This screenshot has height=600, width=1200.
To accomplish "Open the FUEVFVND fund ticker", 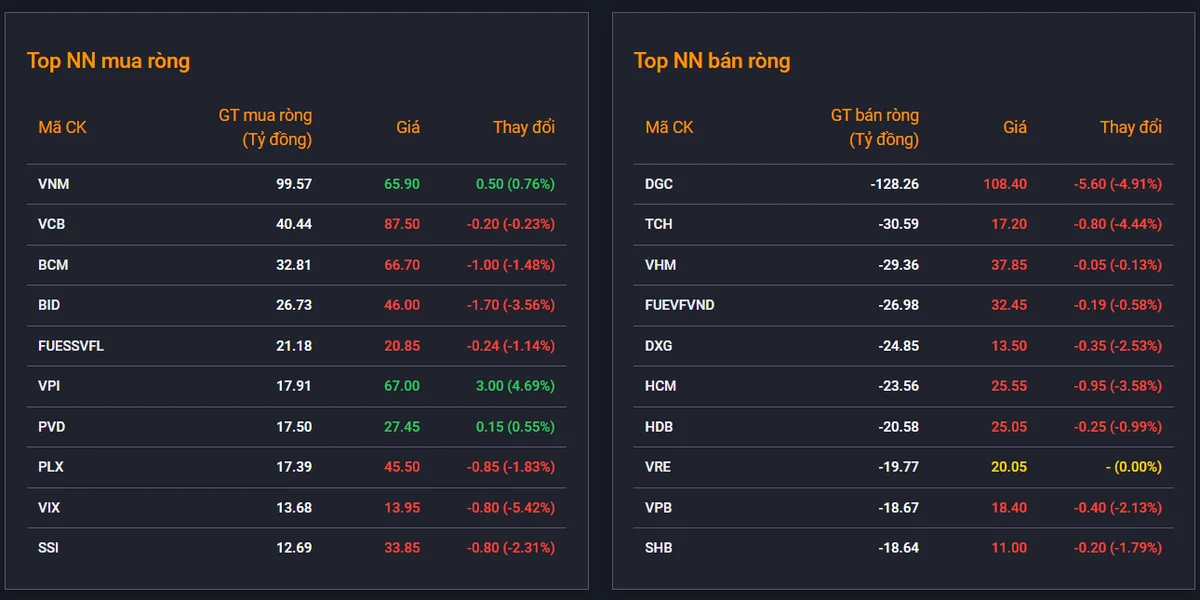I will point(680,305).
